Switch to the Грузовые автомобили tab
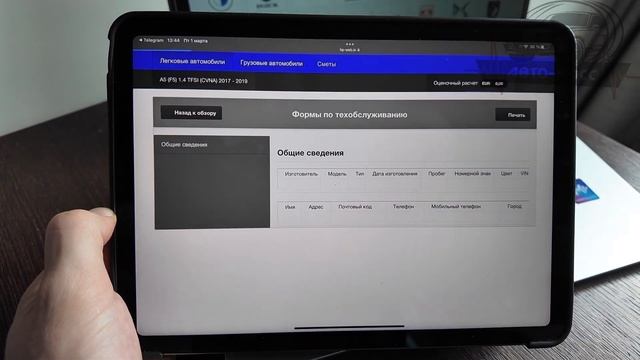 tap(271, 63)
